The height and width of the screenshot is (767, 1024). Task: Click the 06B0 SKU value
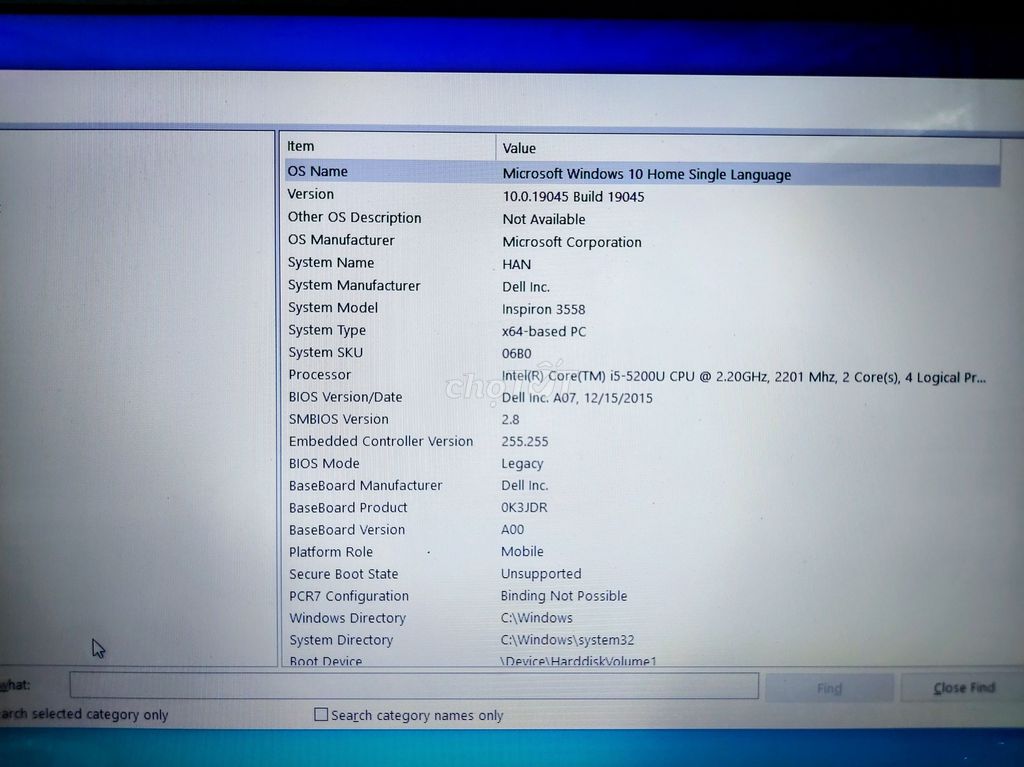(517, 354)
